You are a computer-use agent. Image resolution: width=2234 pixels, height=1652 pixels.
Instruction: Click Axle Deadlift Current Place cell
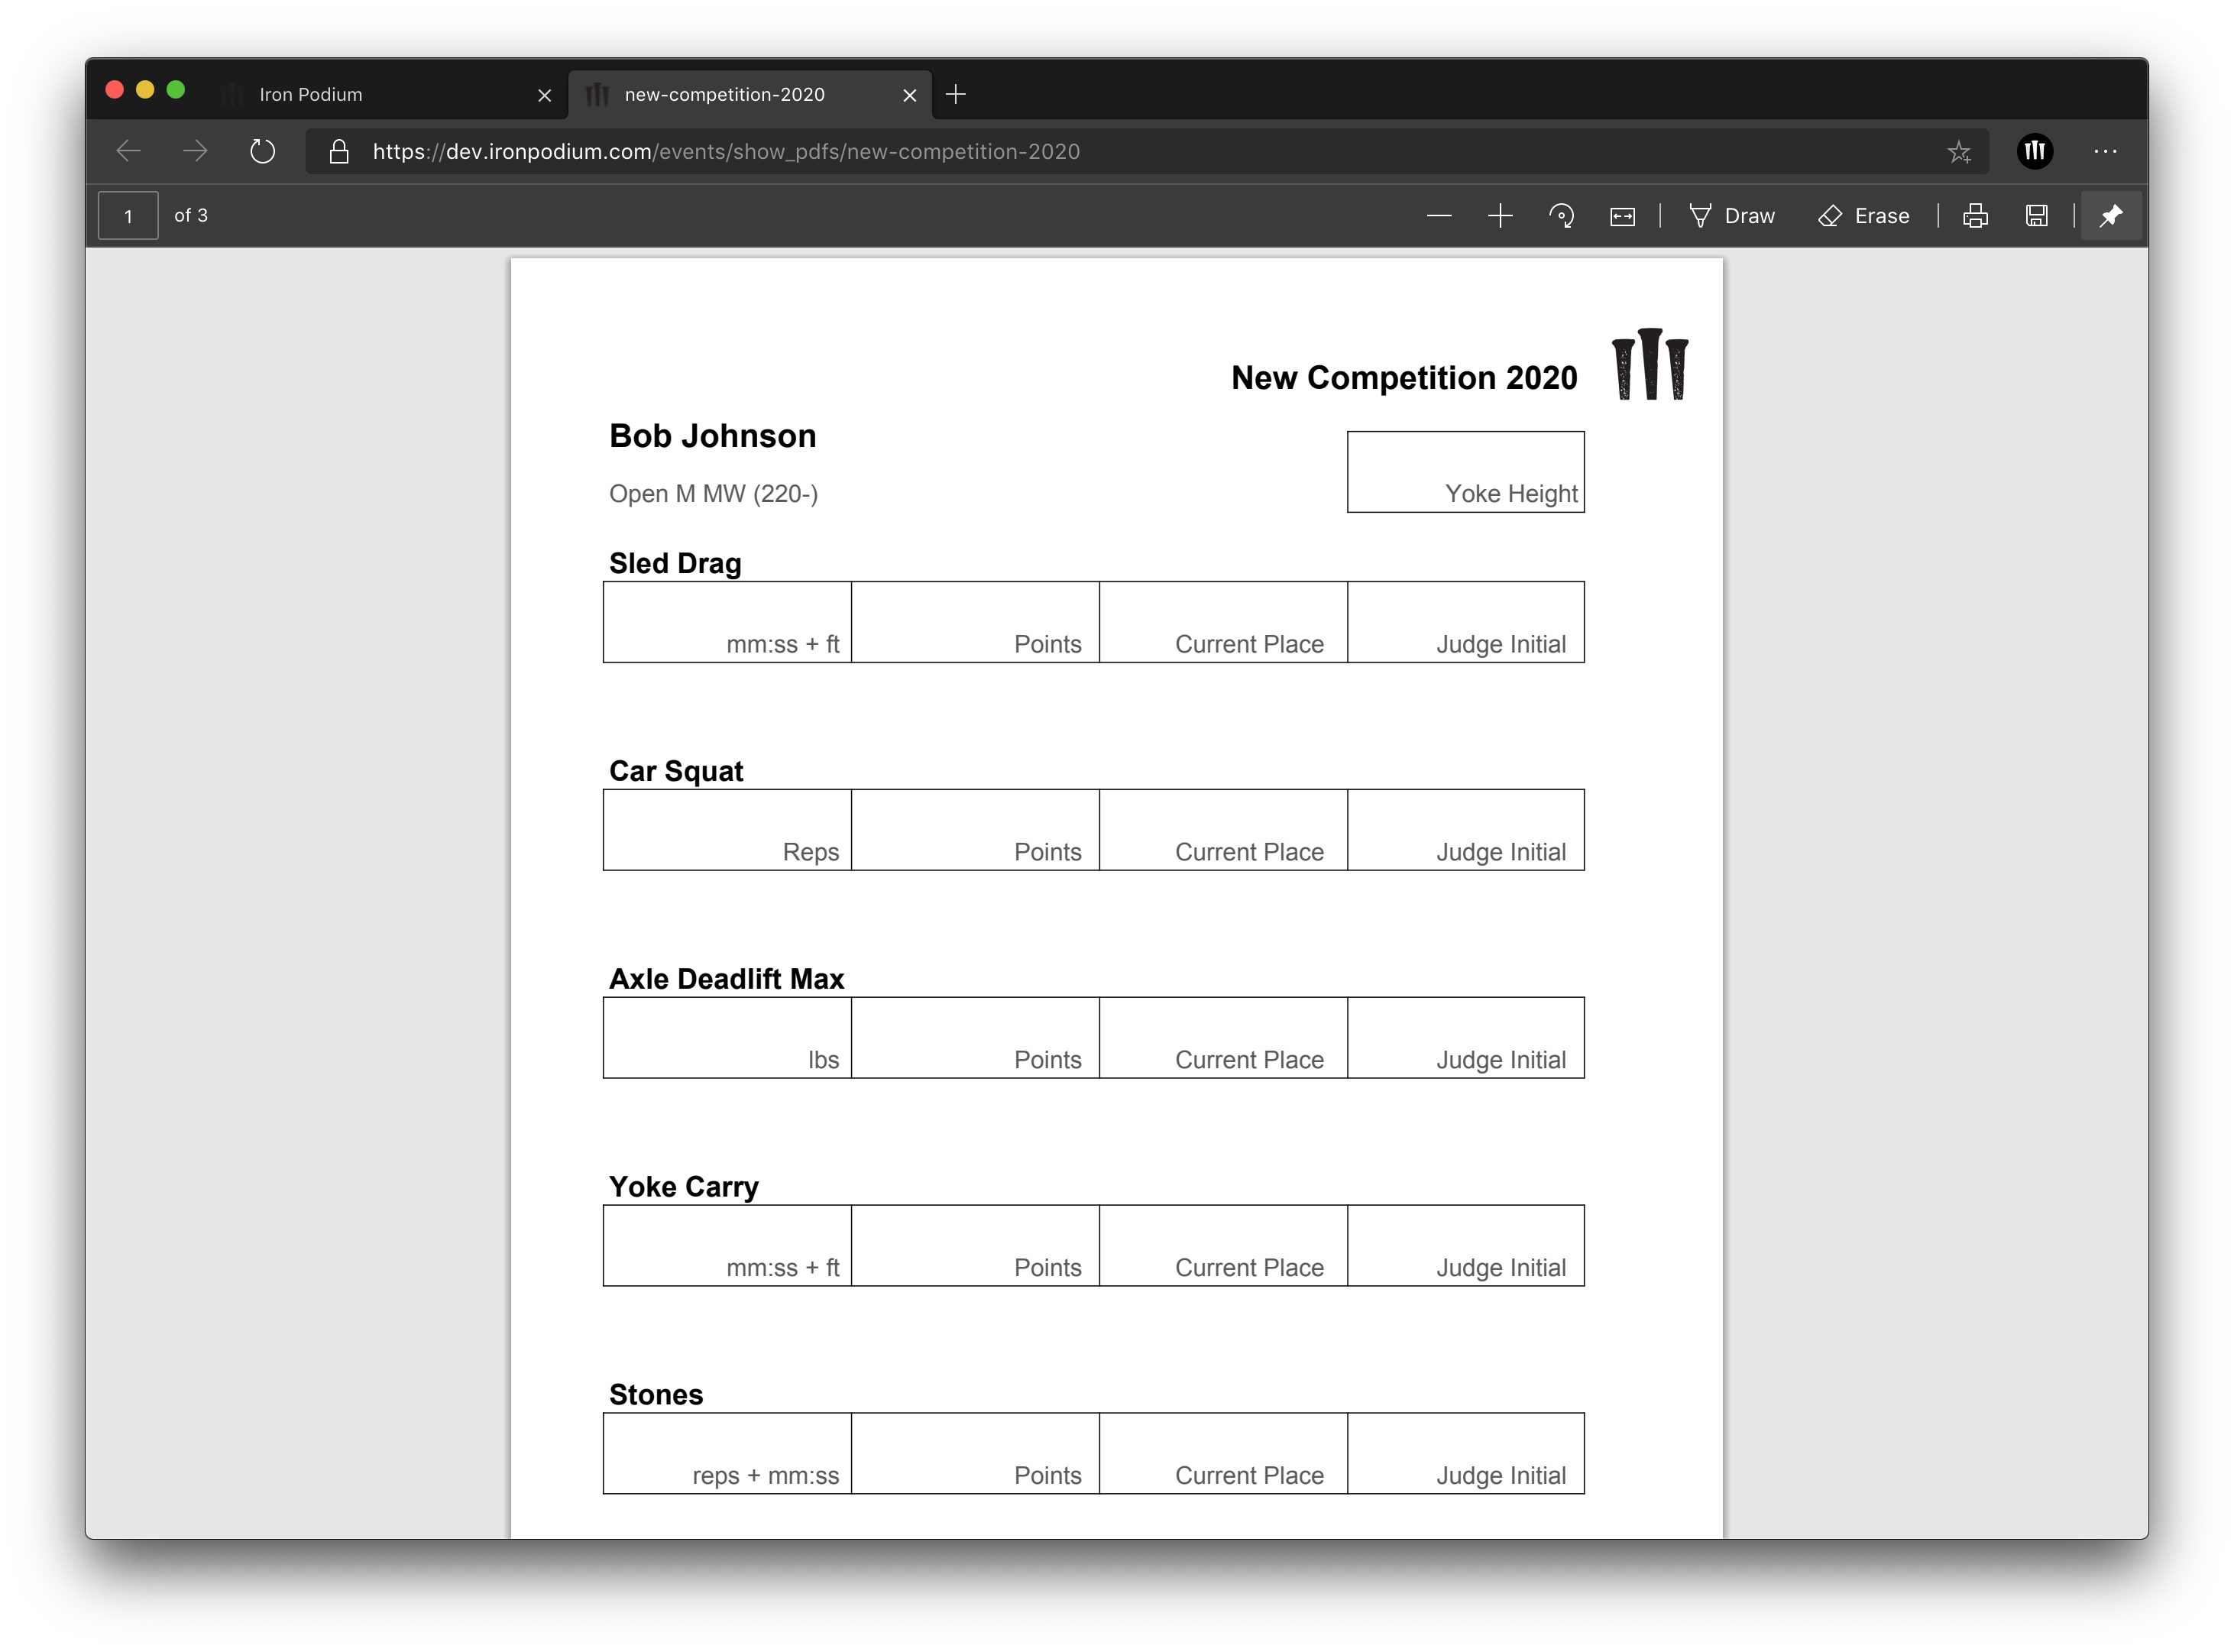tap(1223, 1038)
